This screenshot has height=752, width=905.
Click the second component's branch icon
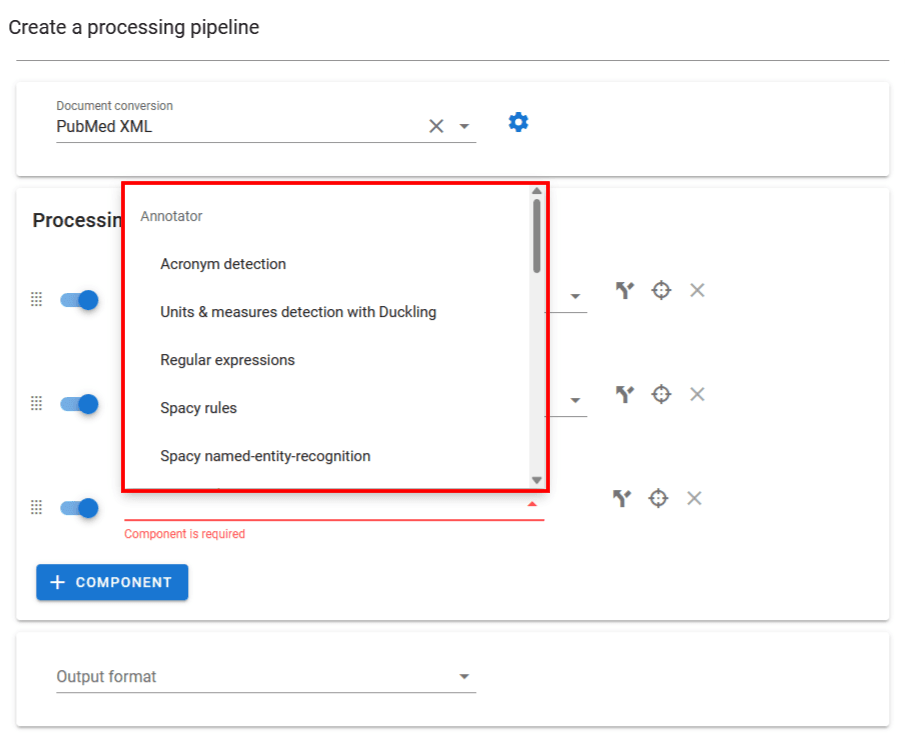[x=625, y=394]
